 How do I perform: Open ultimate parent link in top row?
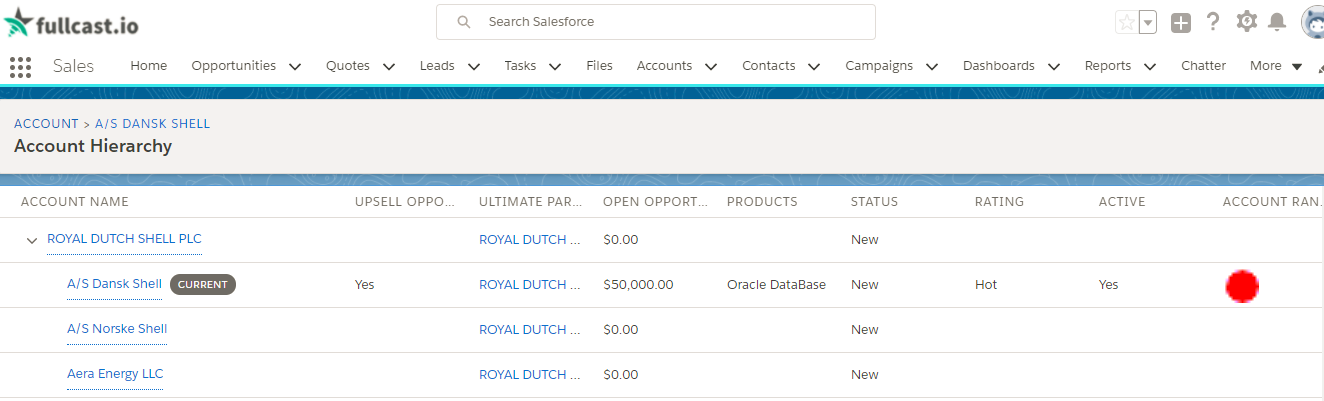tap(530, 240)
